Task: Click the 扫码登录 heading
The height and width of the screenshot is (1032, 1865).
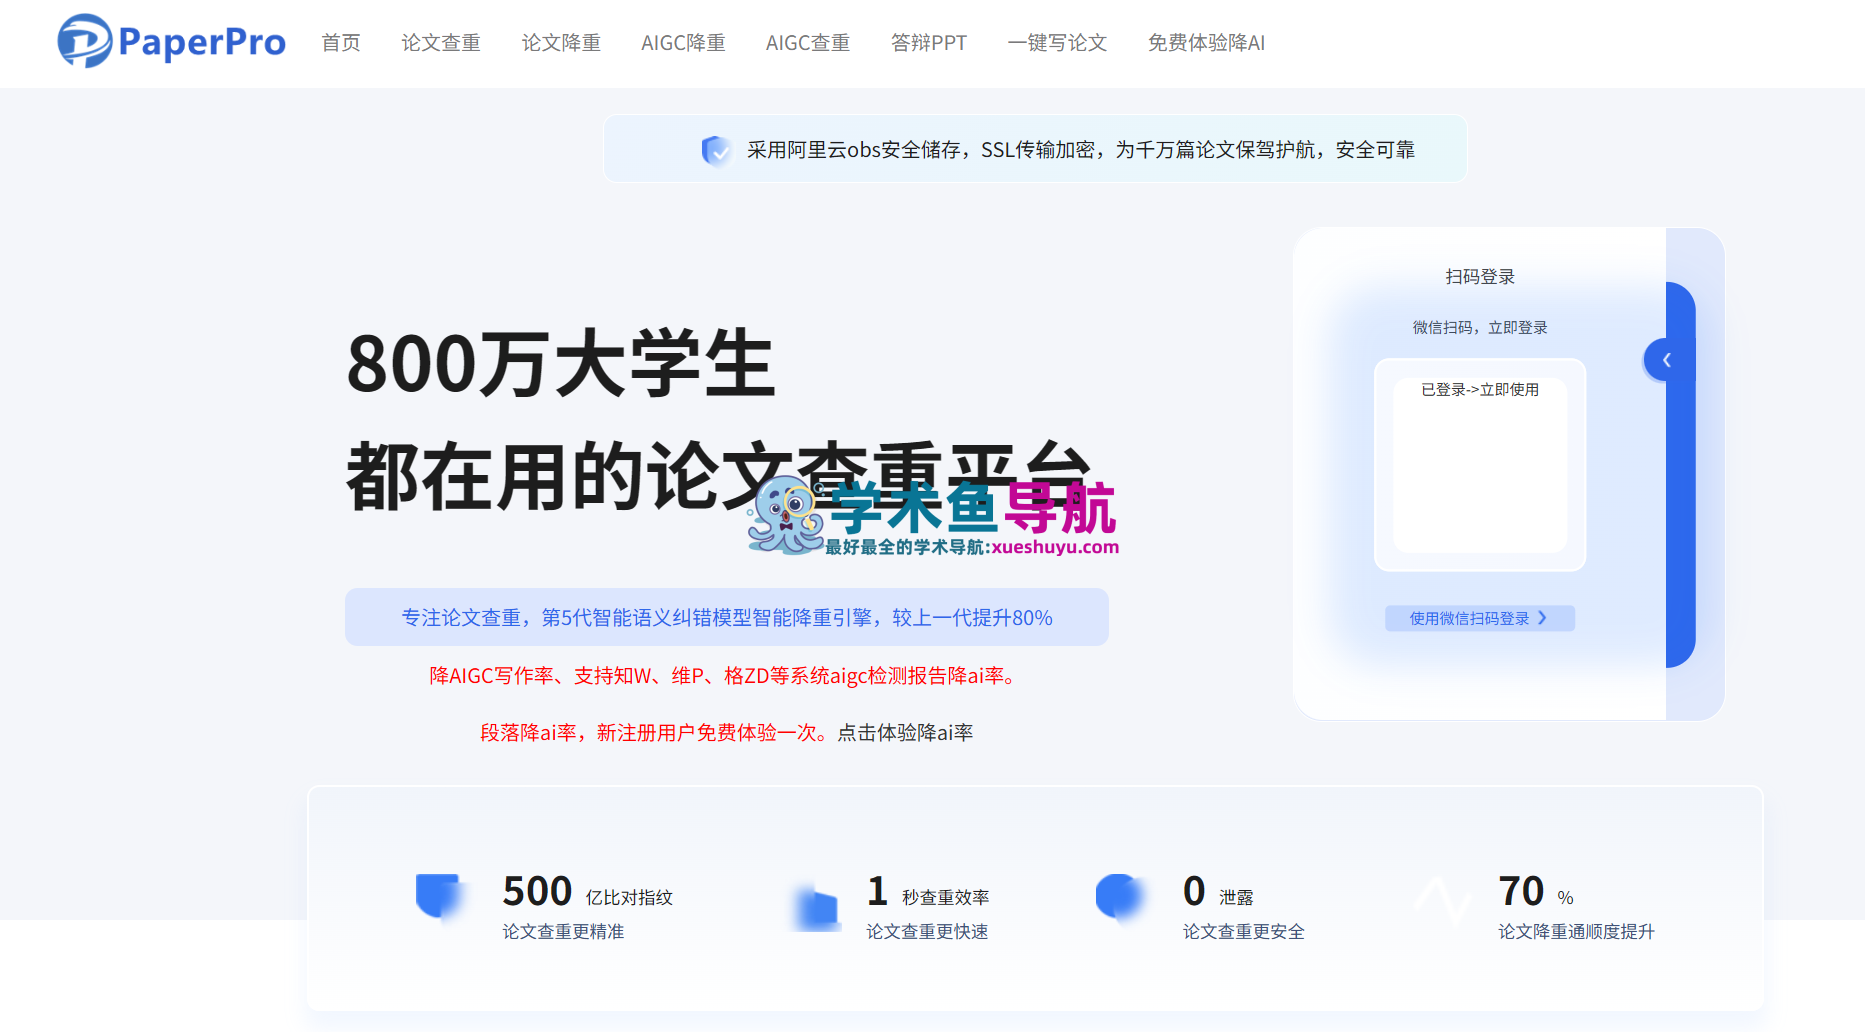Action: coord(1480,277)
